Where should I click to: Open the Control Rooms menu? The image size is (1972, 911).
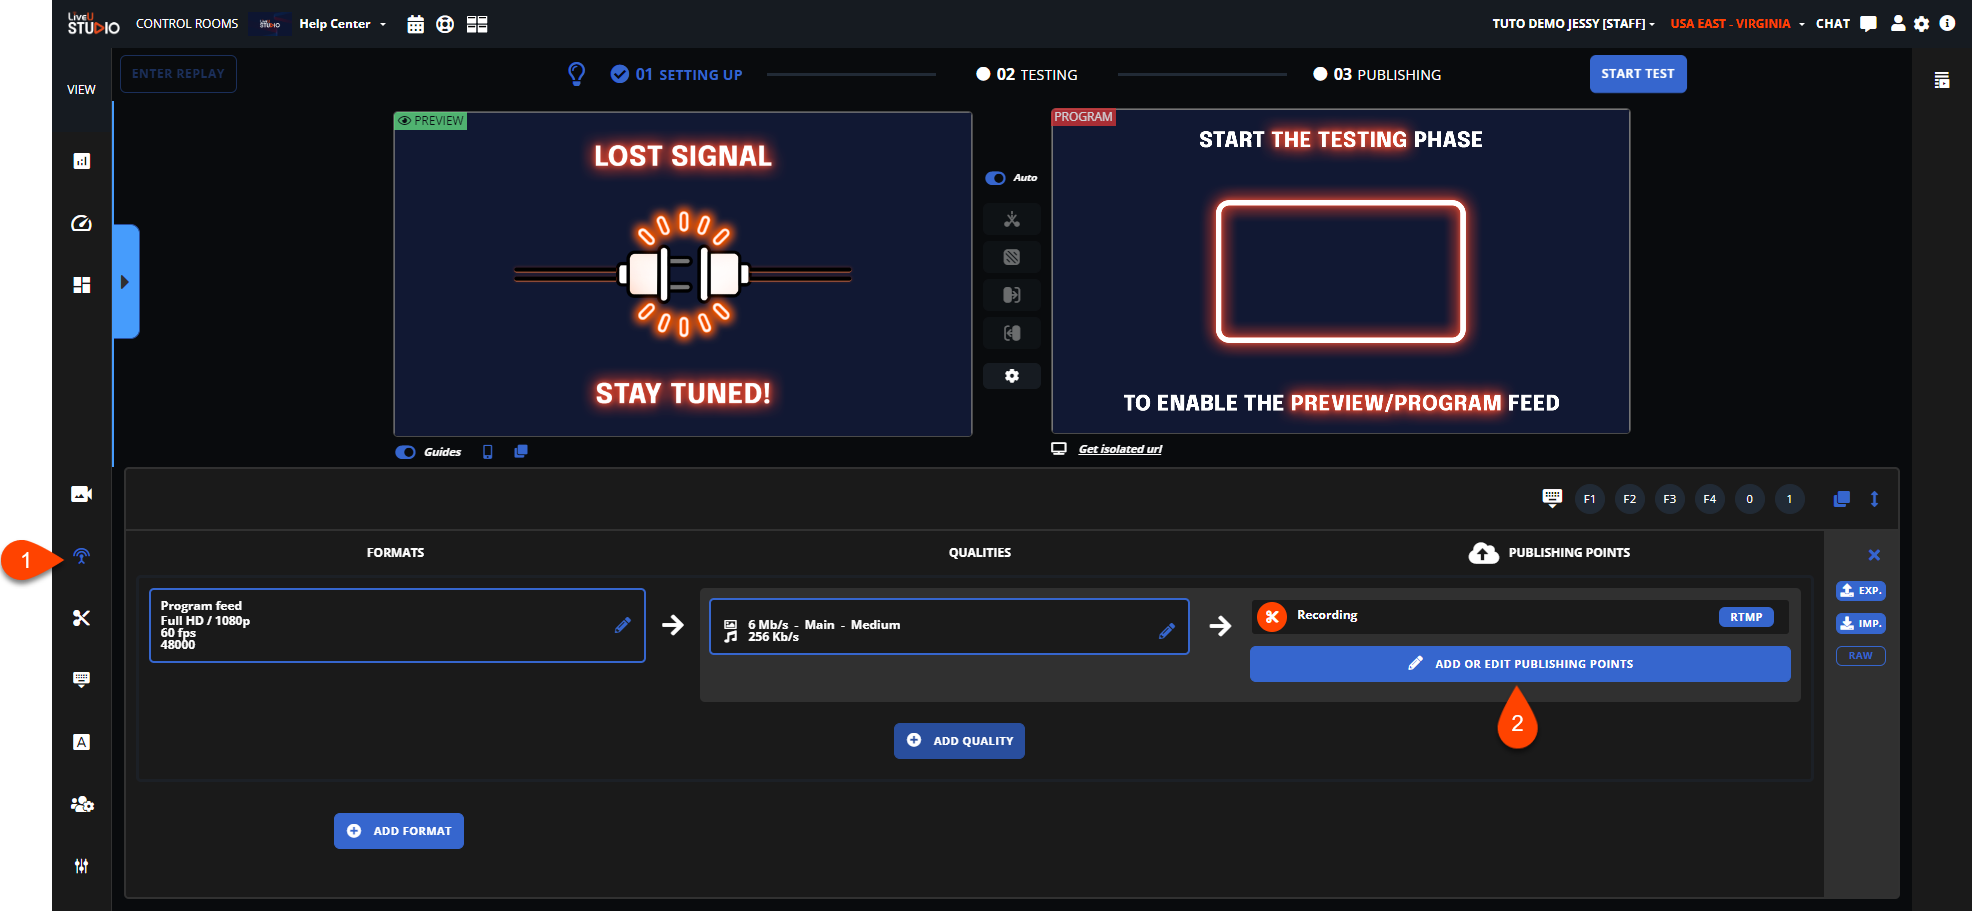tap(187, 24)
